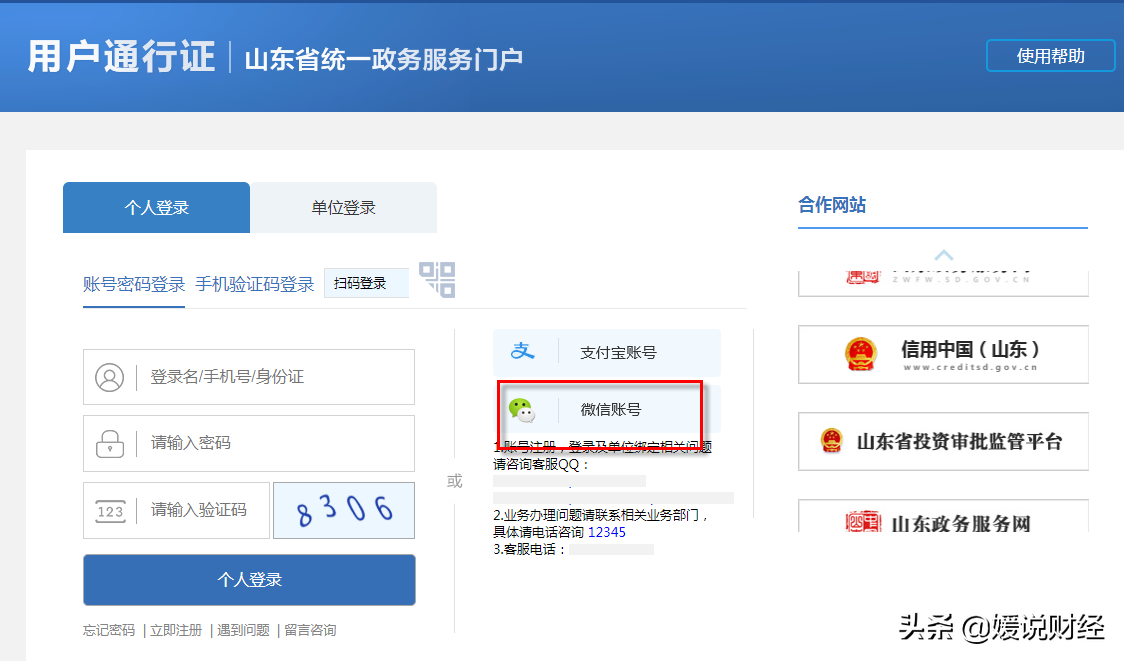Open 山东政务服务网 partner site
This screenshot has width=1124, height=661.
(x=943, y=516)
